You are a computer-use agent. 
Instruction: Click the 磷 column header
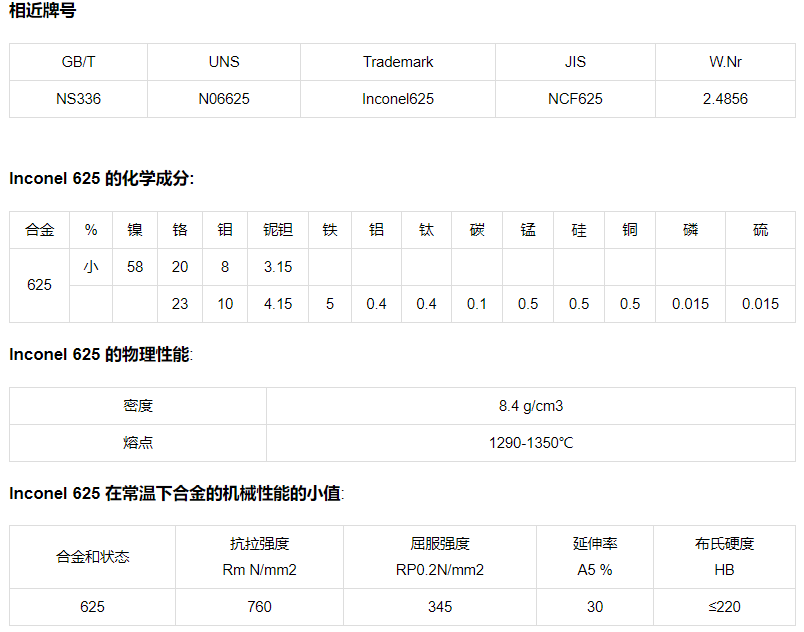pos(691,230)
